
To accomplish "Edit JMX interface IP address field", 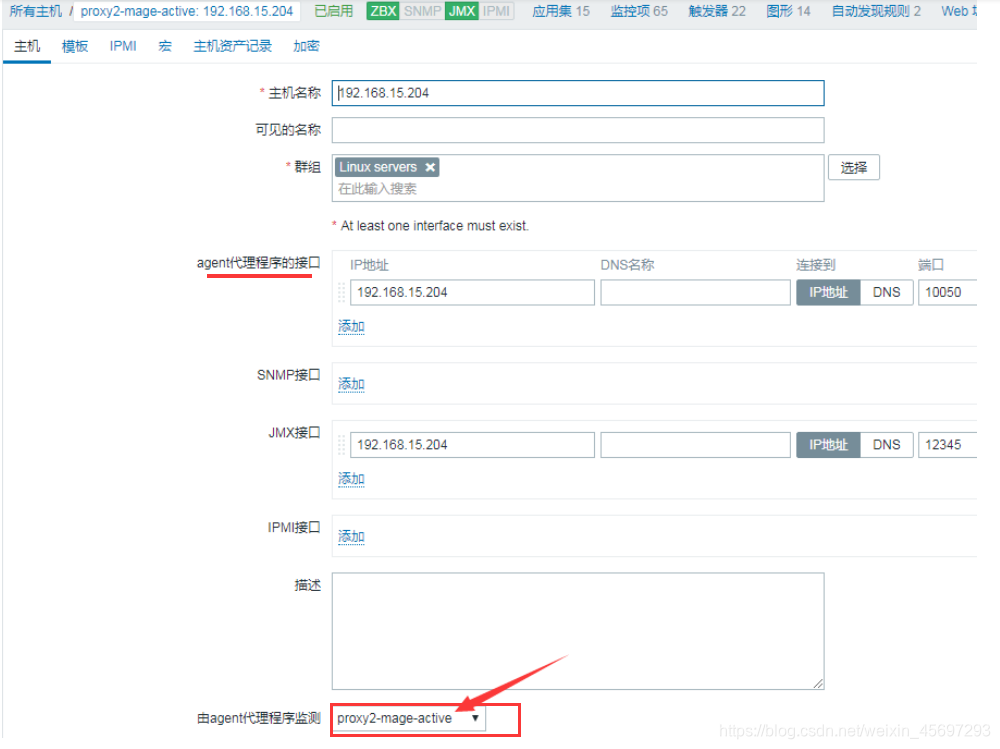I will click(x=472, y=445).
